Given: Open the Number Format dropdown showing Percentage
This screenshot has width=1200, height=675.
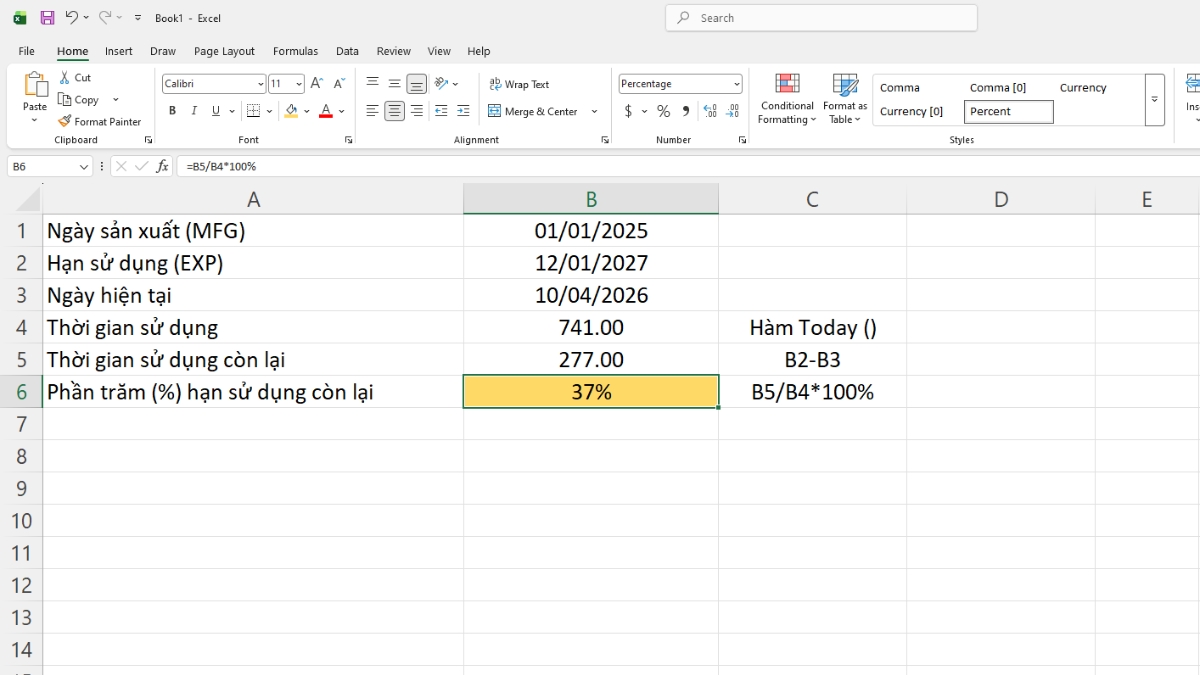Looking at the screenshot, I should point(680,83).
